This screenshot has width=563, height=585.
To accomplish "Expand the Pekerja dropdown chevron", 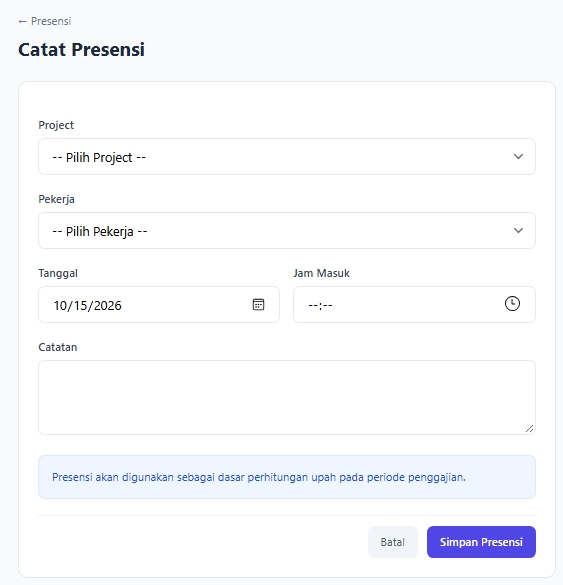I will pos(518,230).
